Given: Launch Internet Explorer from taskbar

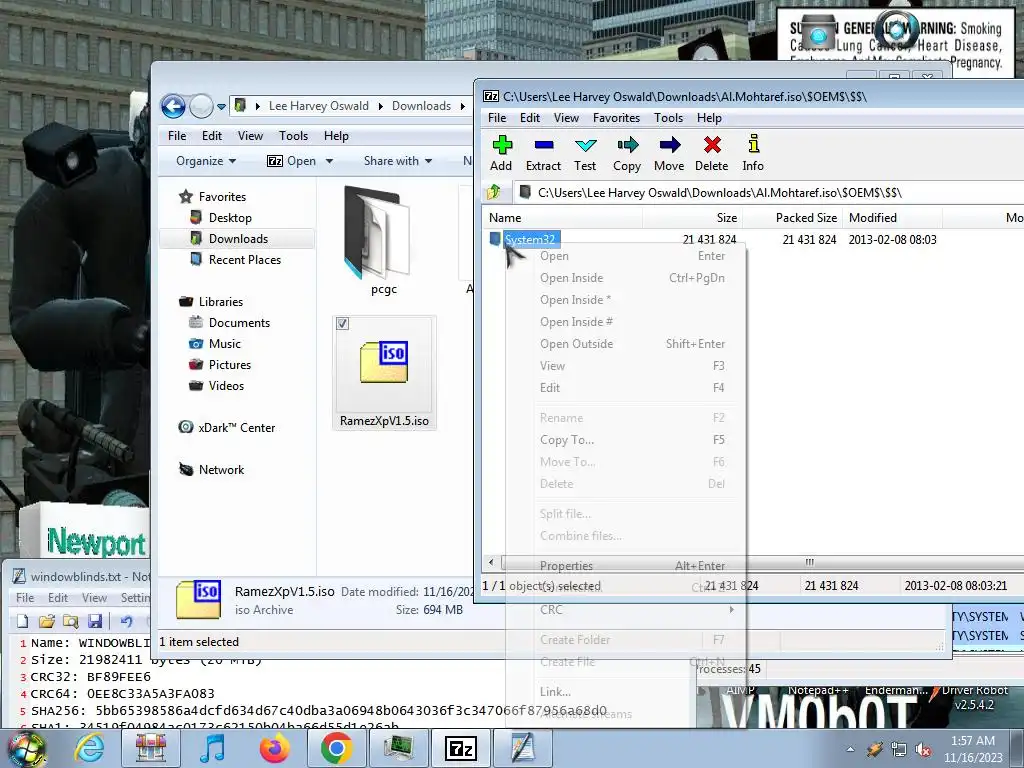Looking at the screenshot, I should click(89, 748).
